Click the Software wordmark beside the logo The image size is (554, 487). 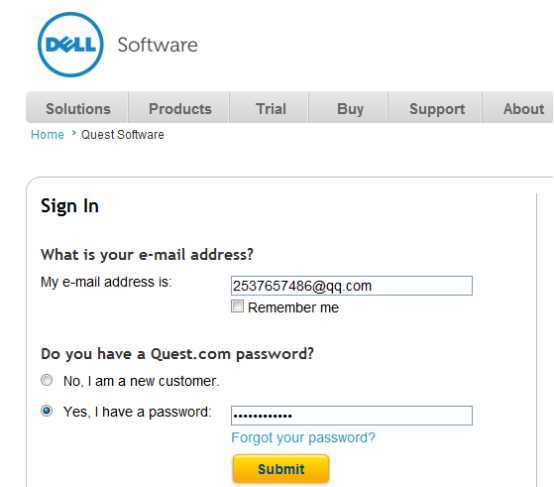(x=158, y=45)
